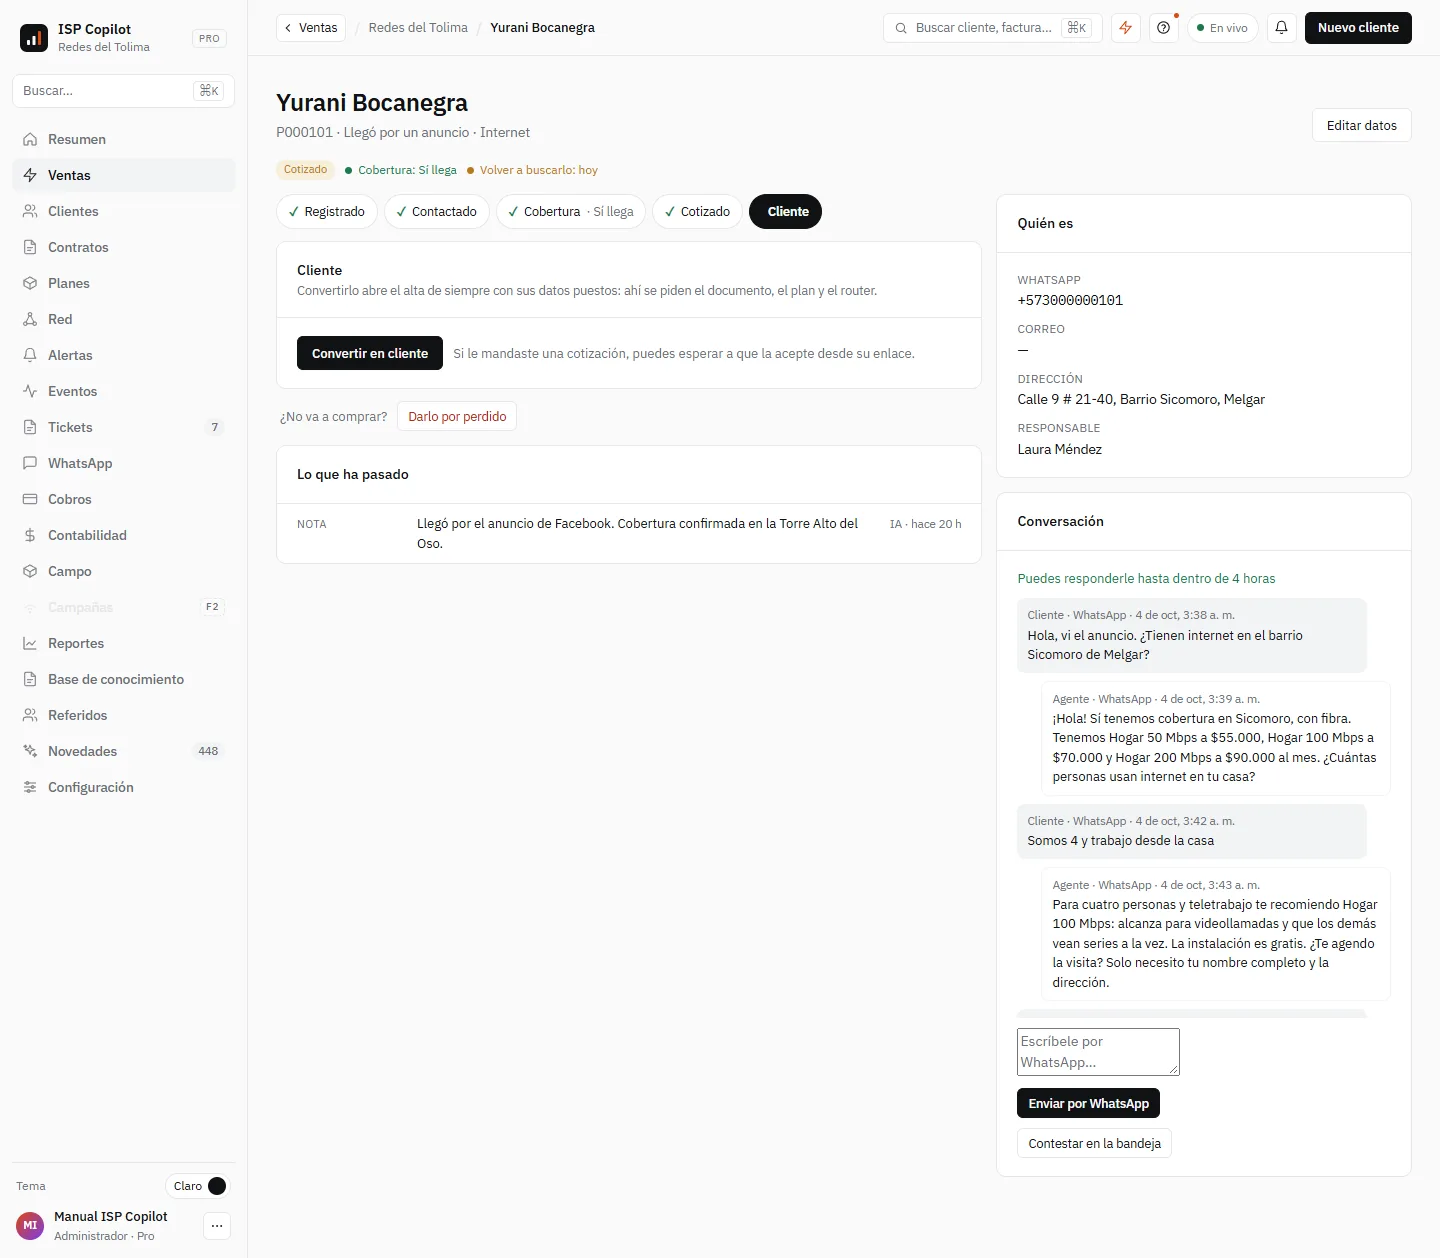Click Convertir en cliente button
This screenshot has height=1258, width=1440.
click(x=370, y=353)
